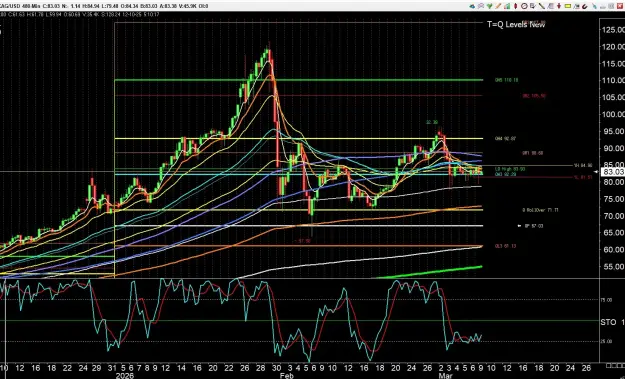Click the STO indicator label
This screenshot has width=625, height=379.
(x=608, y=322)
